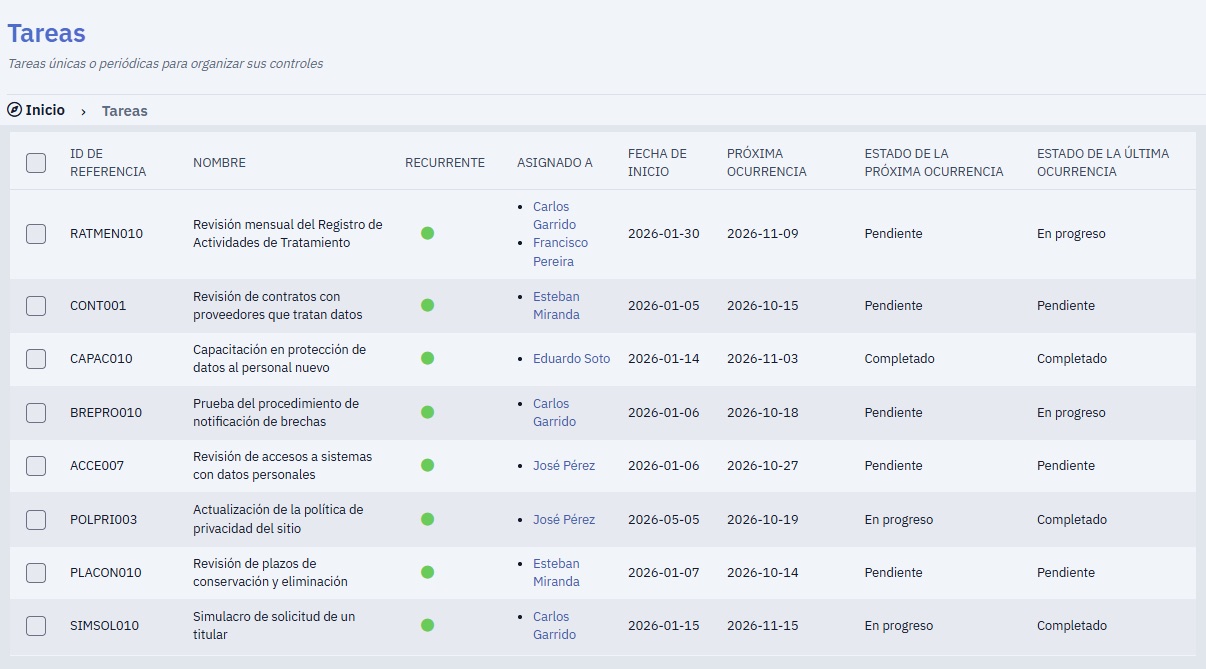1206x669 pixels.
Task: Open Esteban Miranda link in PLACON010 row
Action: [x=556, y=572]
